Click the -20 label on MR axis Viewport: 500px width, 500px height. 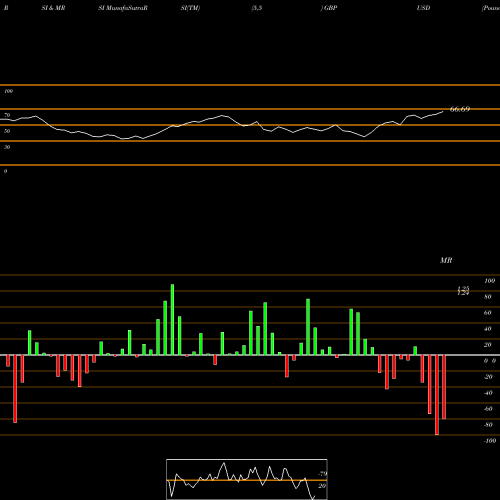pyautogui.click(x=488, y=377)
